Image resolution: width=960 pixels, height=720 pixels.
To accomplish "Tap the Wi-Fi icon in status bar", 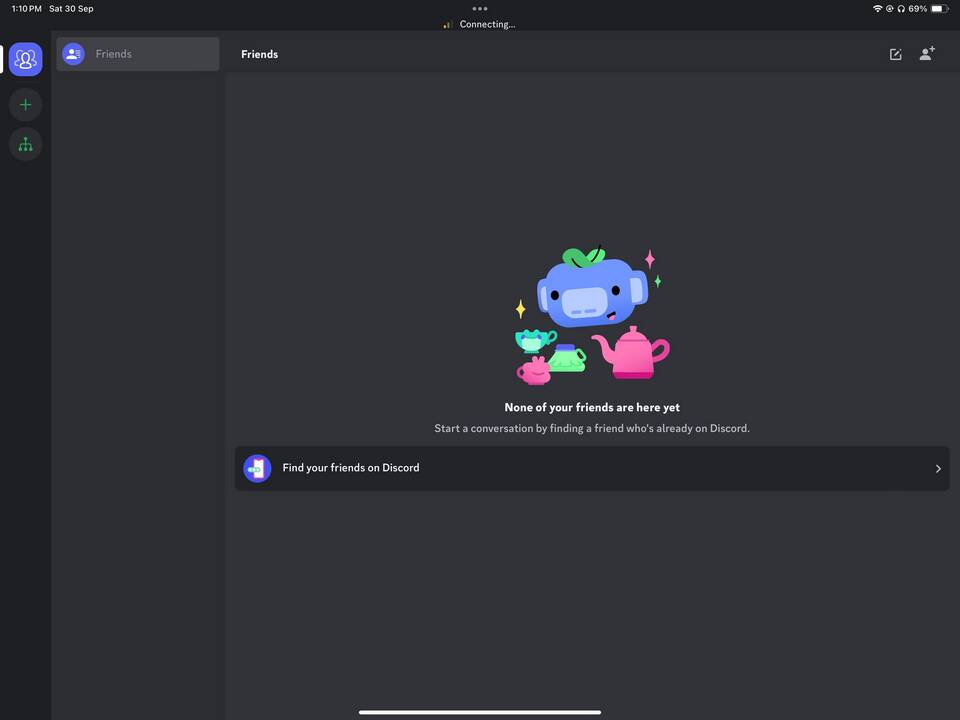I will pyautogui.click(x=877, y=9).
